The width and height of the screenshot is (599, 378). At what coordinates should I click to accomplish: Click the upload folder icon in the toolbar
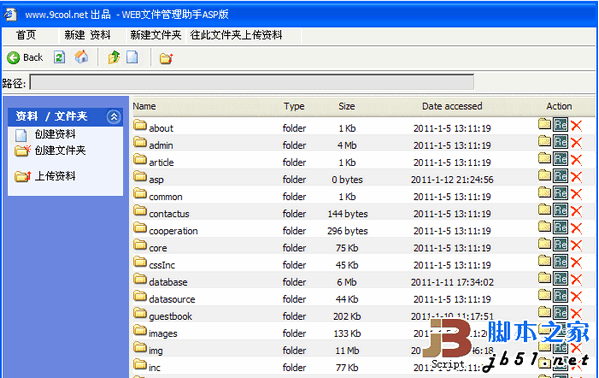pos(166,58)
